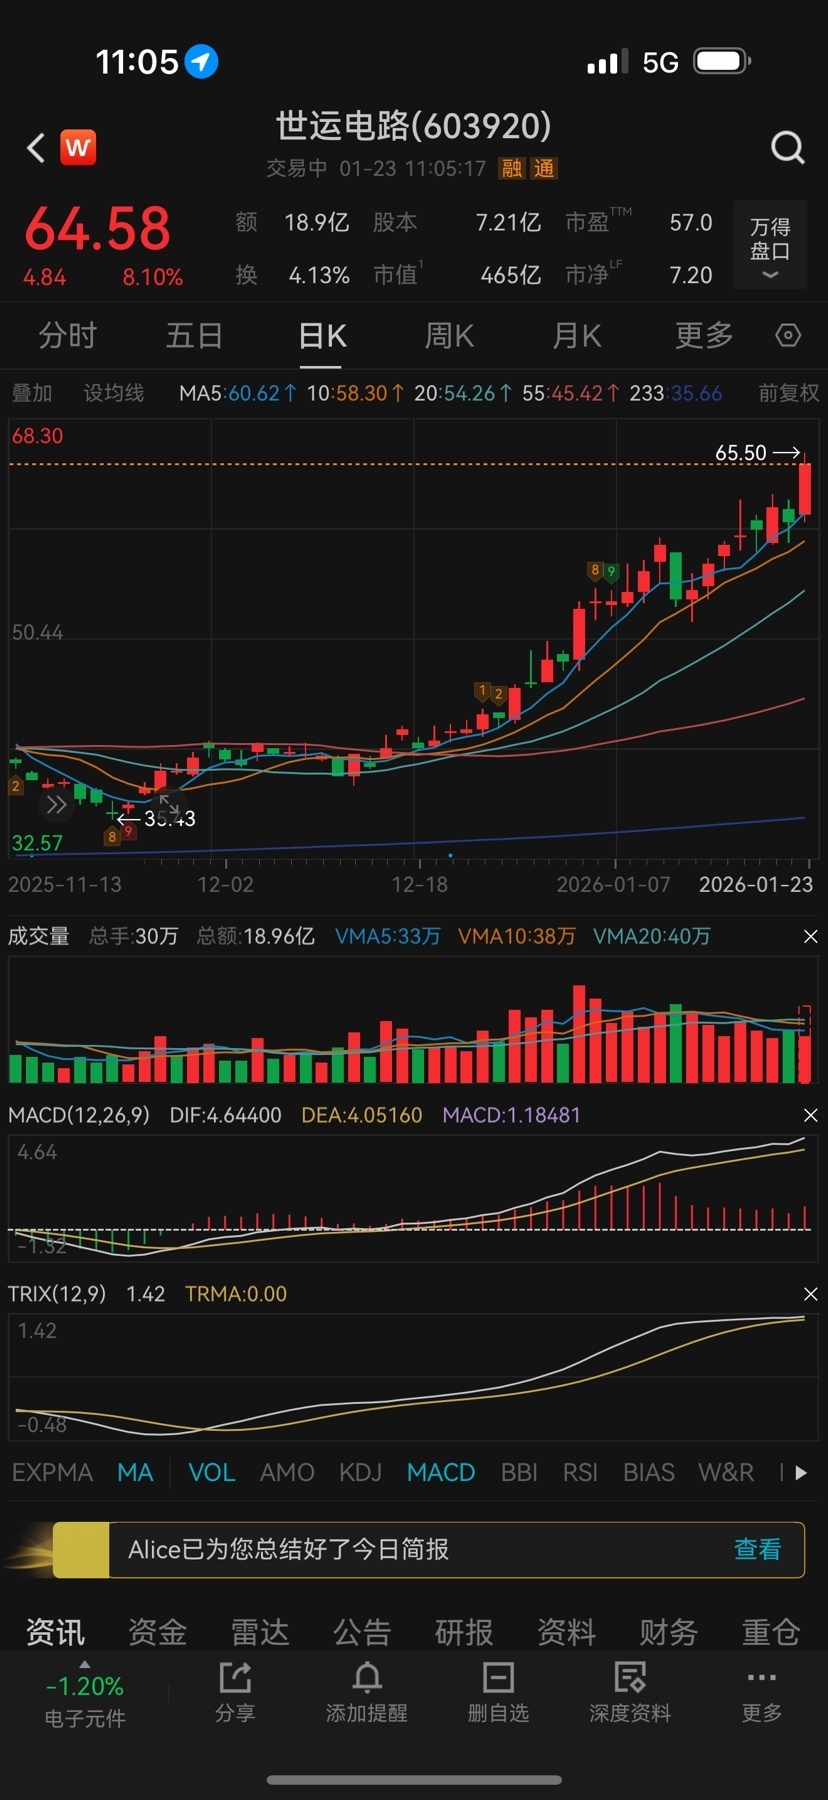Expand the 万得盘口 panel

(x=770, y=247)
